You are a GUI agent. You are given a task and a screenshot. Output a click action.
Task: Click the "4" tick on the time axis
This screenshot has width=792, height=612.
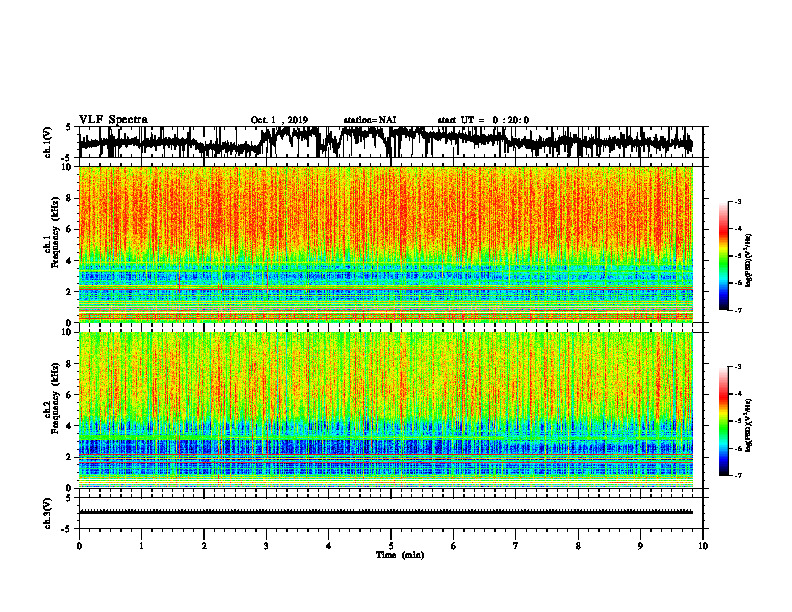pos(329,546)
